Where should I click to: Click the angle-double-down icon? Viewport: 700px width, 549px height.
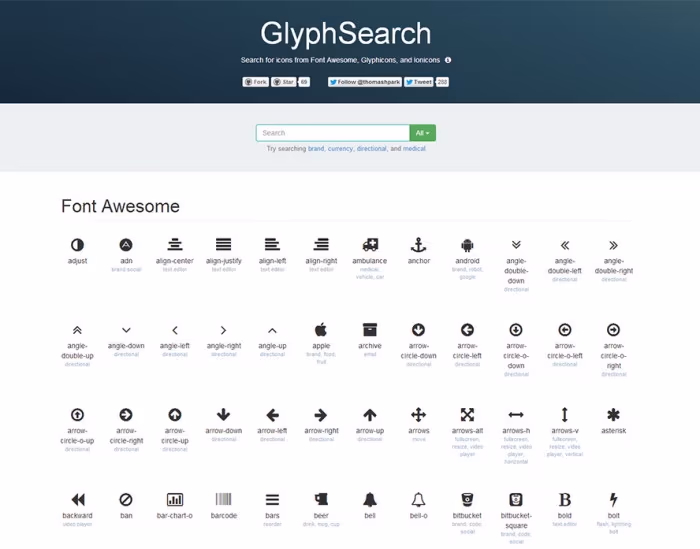pyautogui.click(x=516, y=245)
